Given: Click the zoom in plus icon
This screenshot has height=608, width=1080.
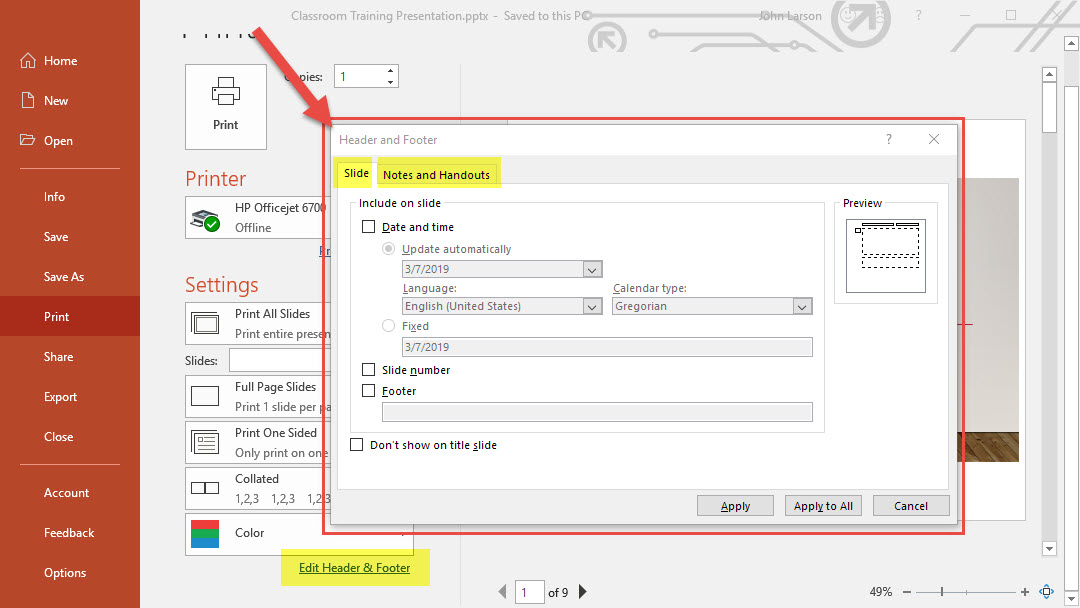Looking at the screenshot, I should [1025, 592].
